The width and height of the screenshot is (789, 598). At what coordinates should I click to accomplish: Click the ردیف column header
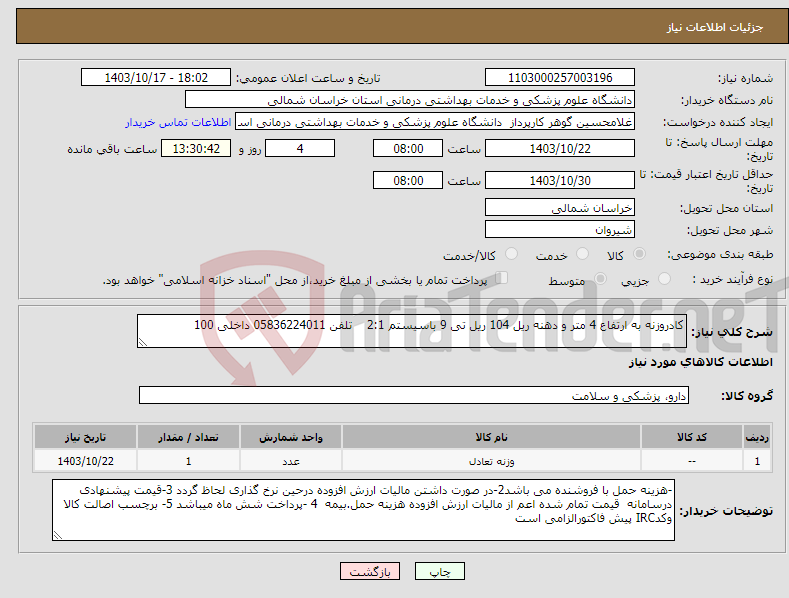coord(757,437)
